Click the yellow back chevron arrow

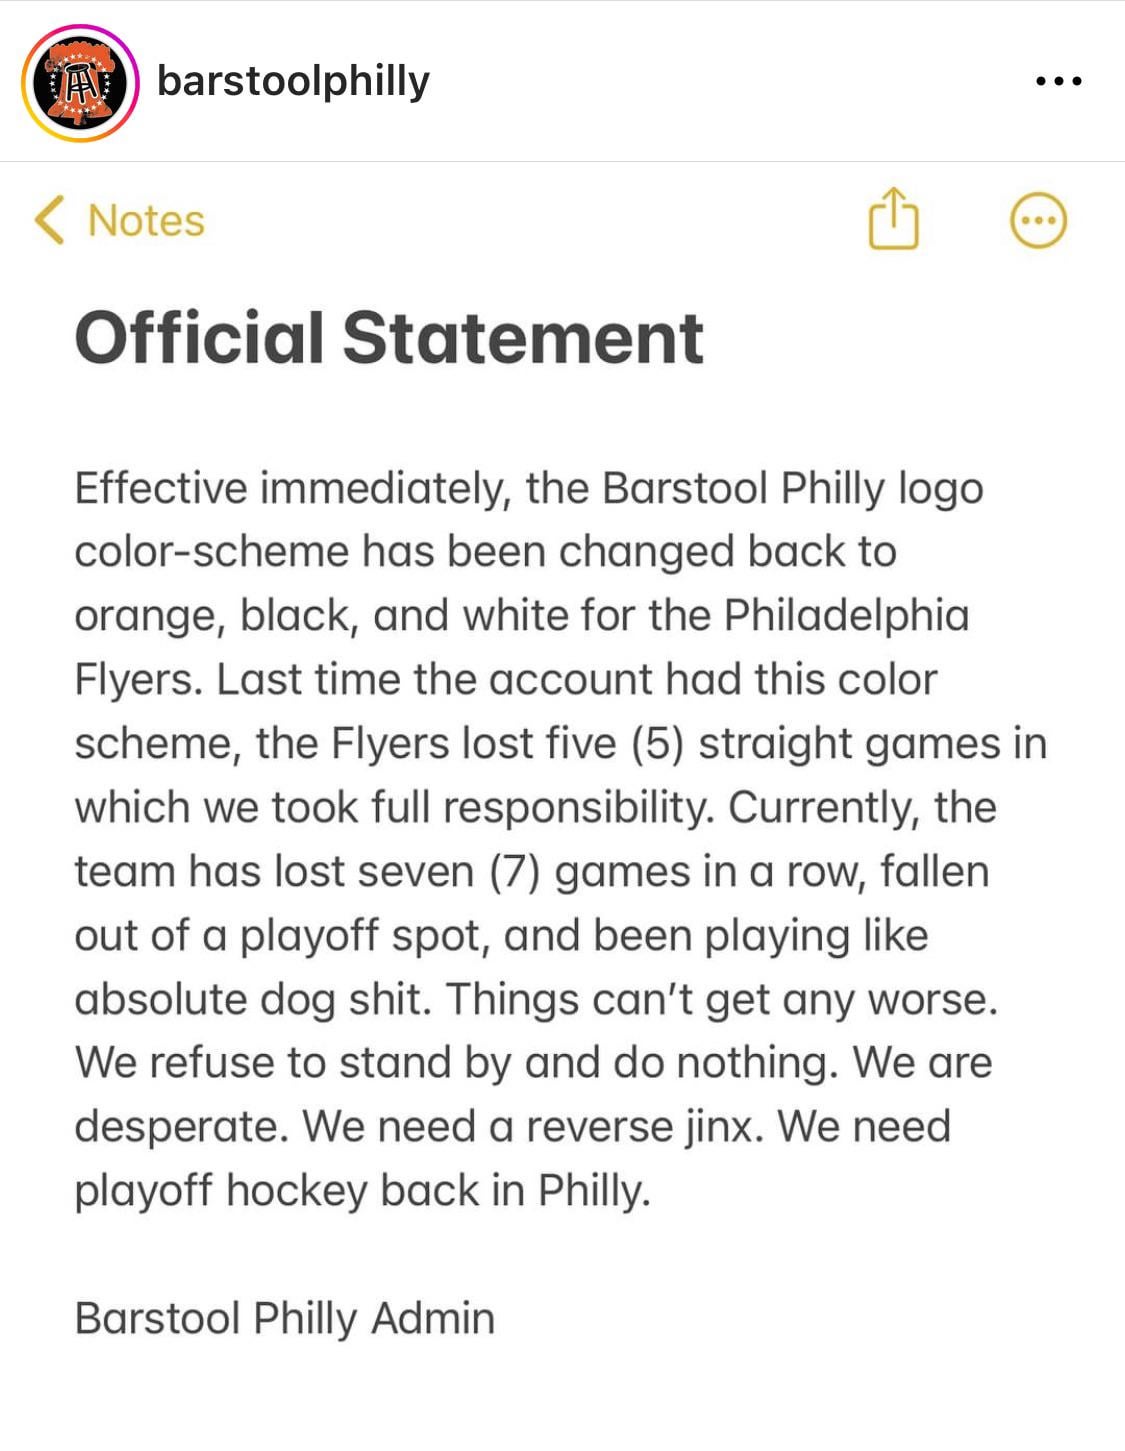click(x=49, y=220)
